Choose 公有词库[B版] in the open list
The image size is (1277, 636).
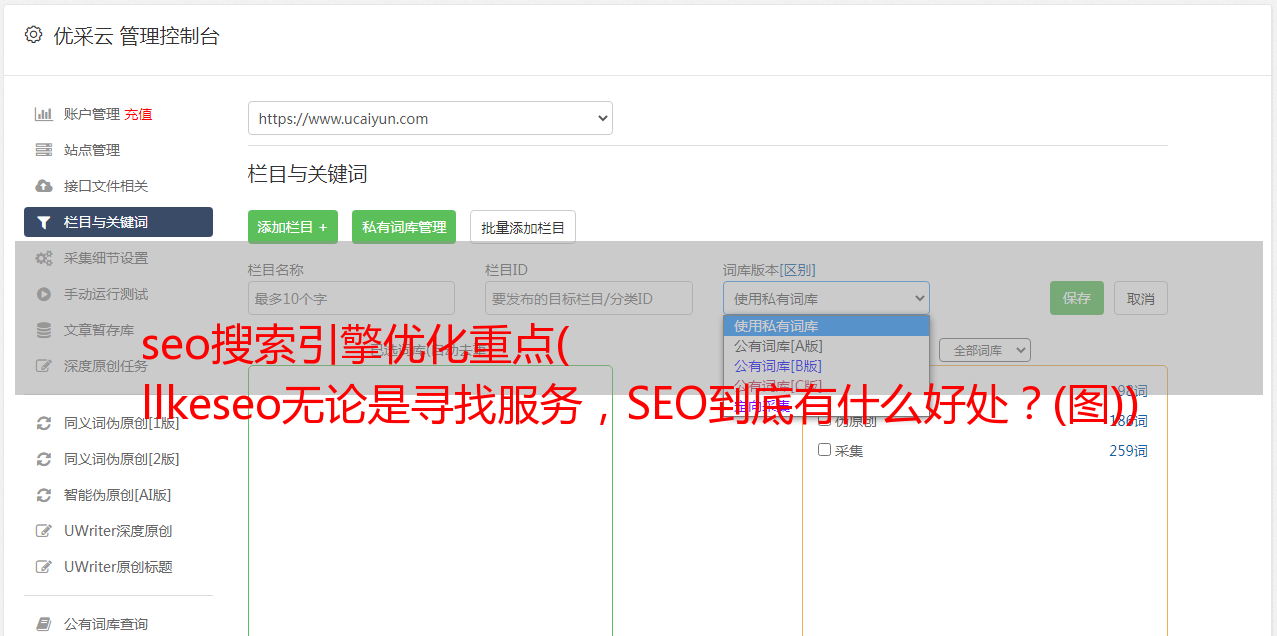[x=826, y=366]
